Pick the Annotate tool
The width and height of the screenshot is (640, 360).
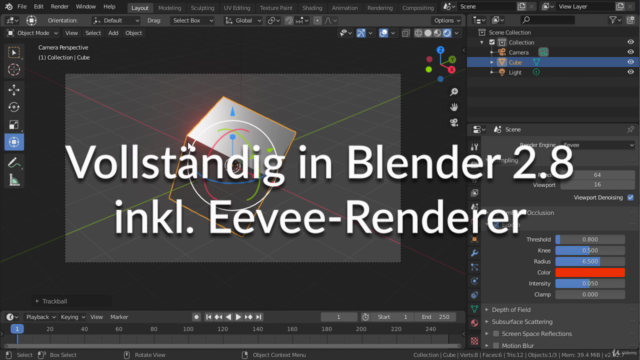click(14, 163)
